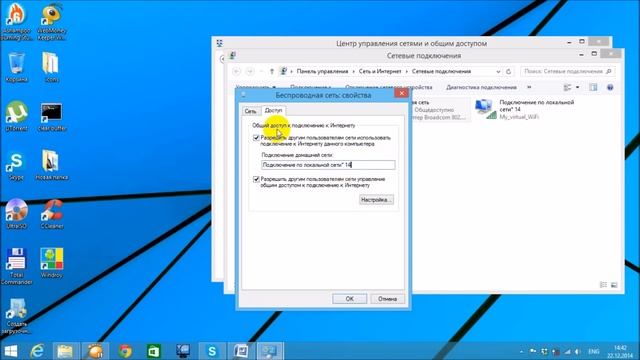Switch to details view in bottom-right corner
The width and height of the screenshot is (640, 360).
(x=603, y=285)
